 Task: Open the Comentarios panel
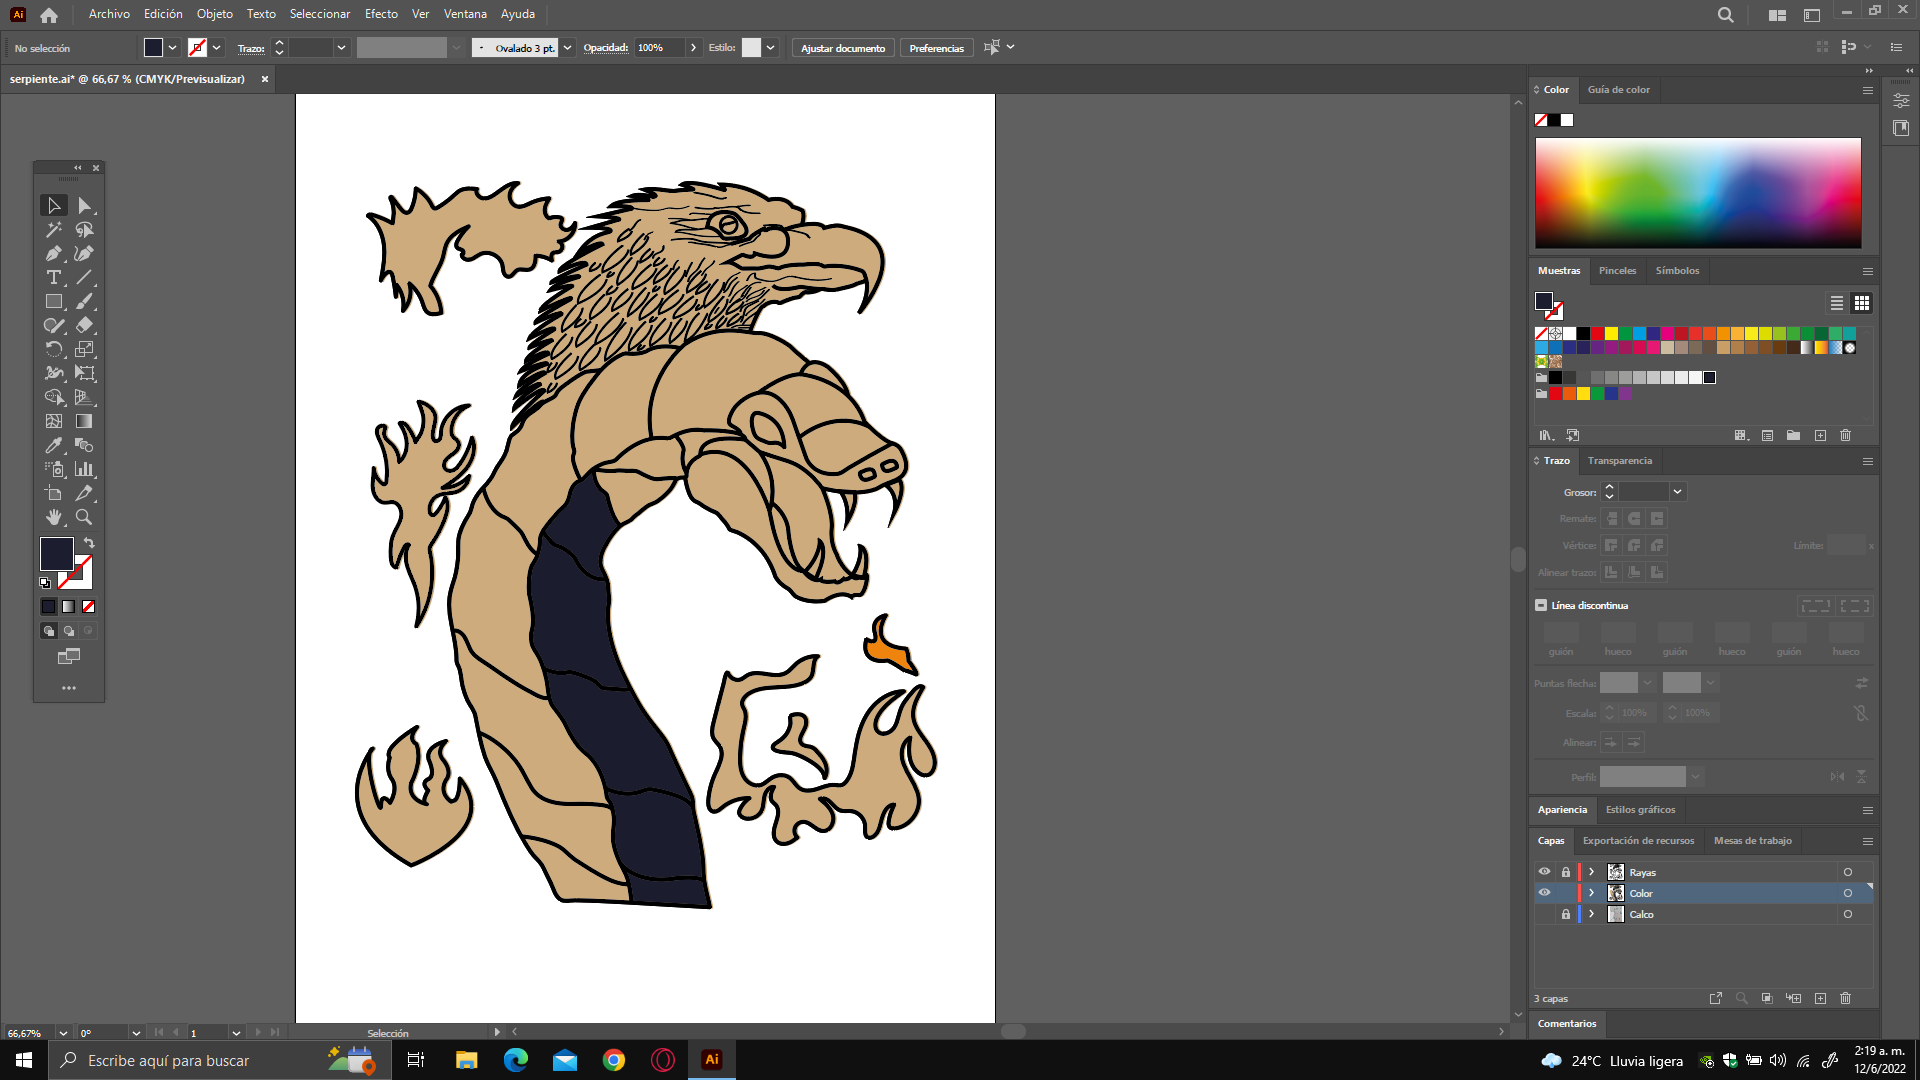click(1567, 1024)
